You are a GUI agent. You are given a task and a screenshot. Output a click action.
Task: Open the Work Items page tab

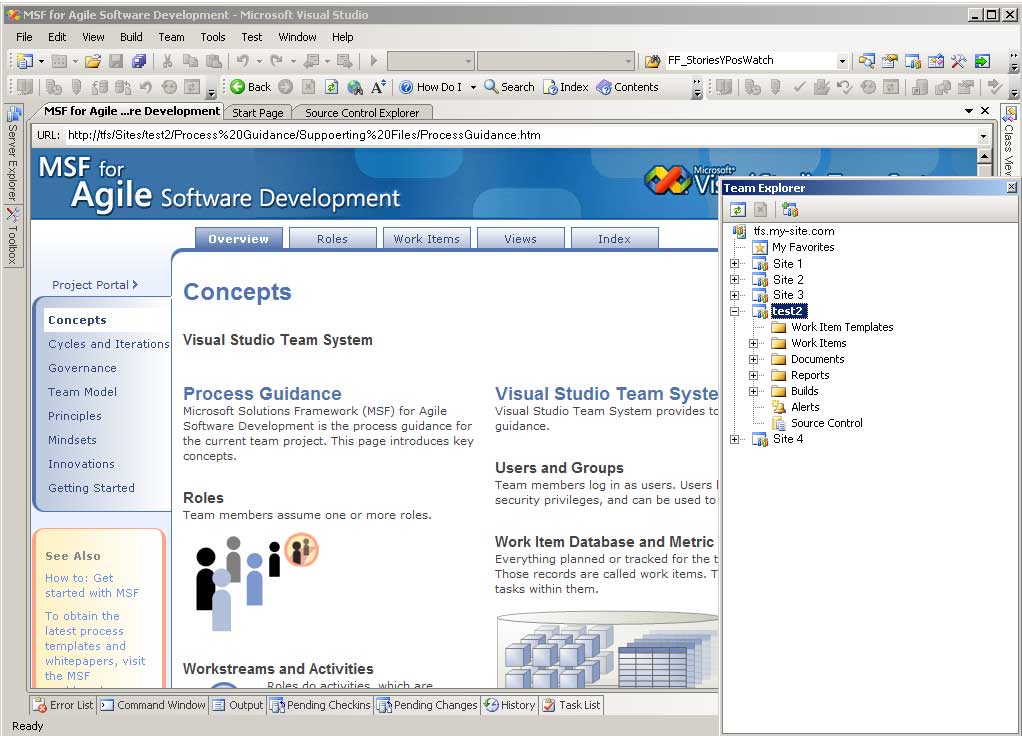426,239
